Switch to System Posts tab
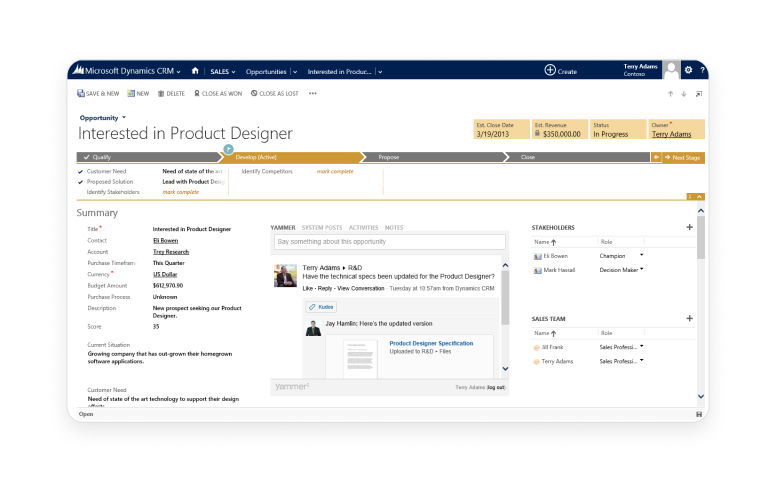This screenshot has width=776, height=482. 322,228
